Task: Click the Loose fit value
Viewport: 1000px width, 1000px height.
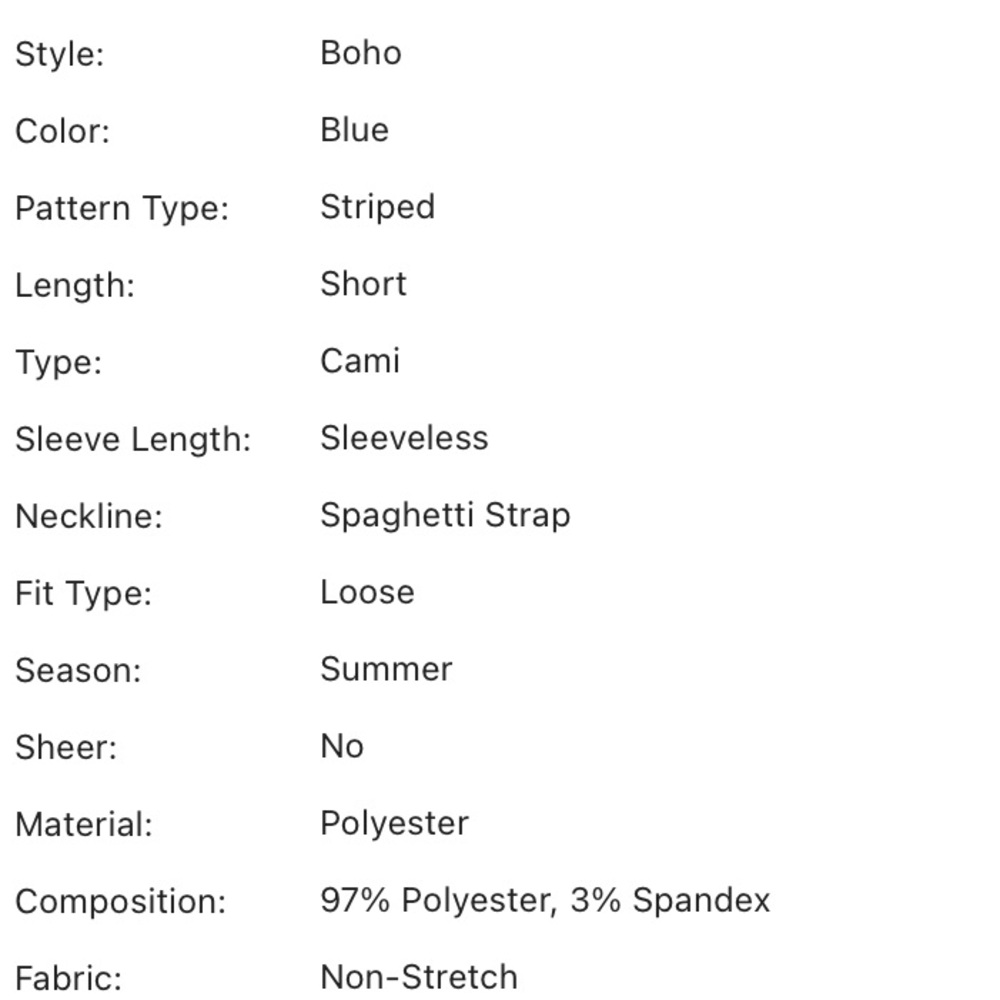Action: [367, 592]
